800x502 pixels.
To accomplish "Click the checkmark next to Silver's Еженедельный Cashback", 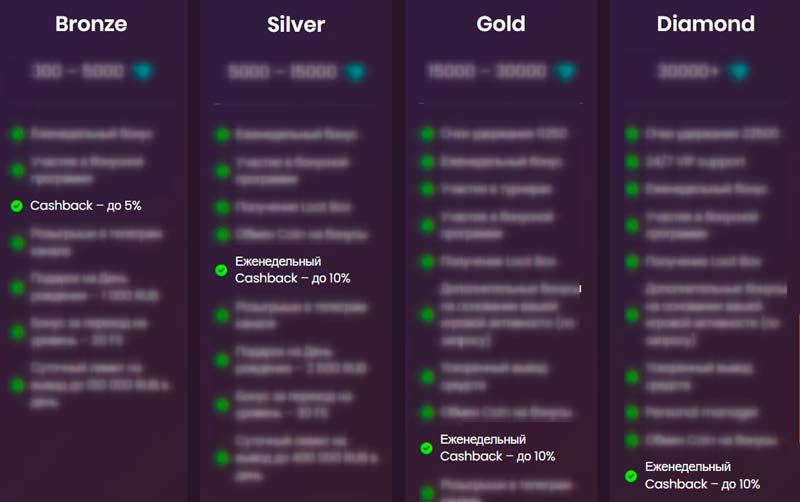I will [x=221, y=270].
